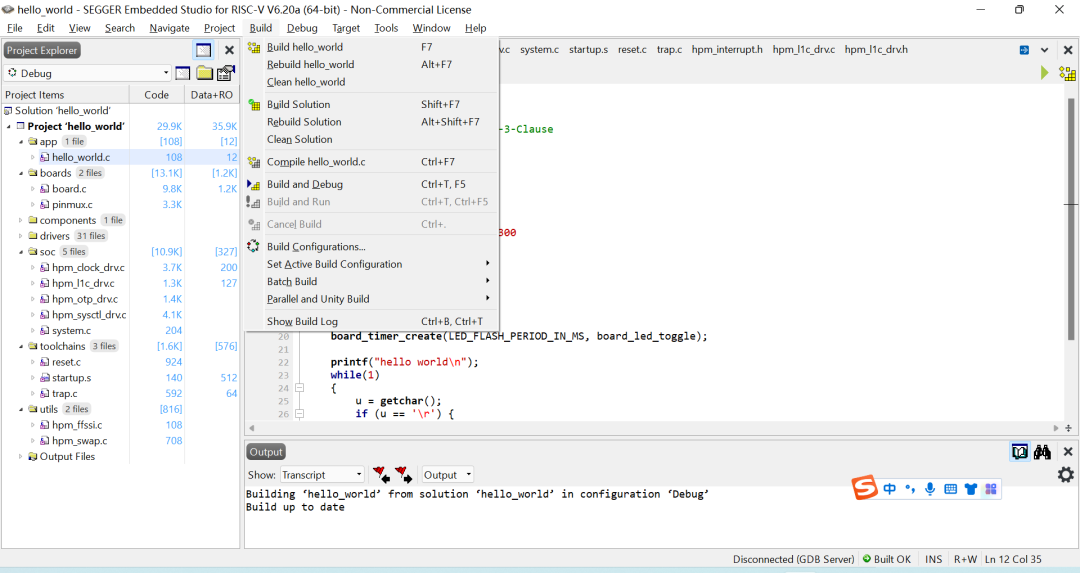Select hpm_sysctl_drv.c in tree
The width and height of the screenshot is (1080, 573).
click(89, 315)
